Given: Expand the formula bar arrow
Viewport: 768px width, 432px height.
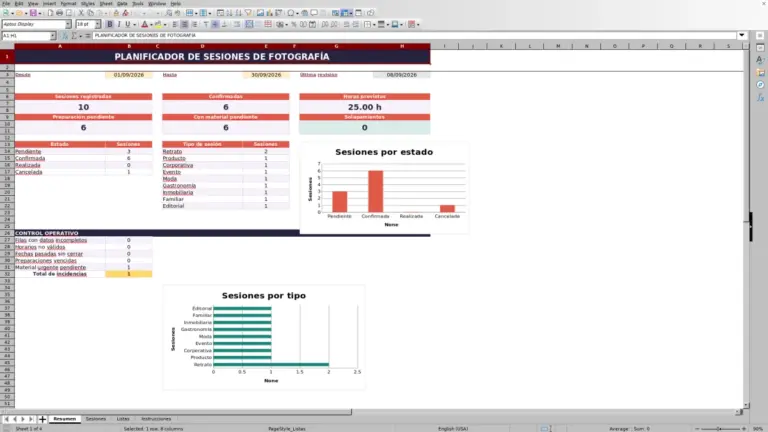Looking at the screenshot, I should pos(742,35).
